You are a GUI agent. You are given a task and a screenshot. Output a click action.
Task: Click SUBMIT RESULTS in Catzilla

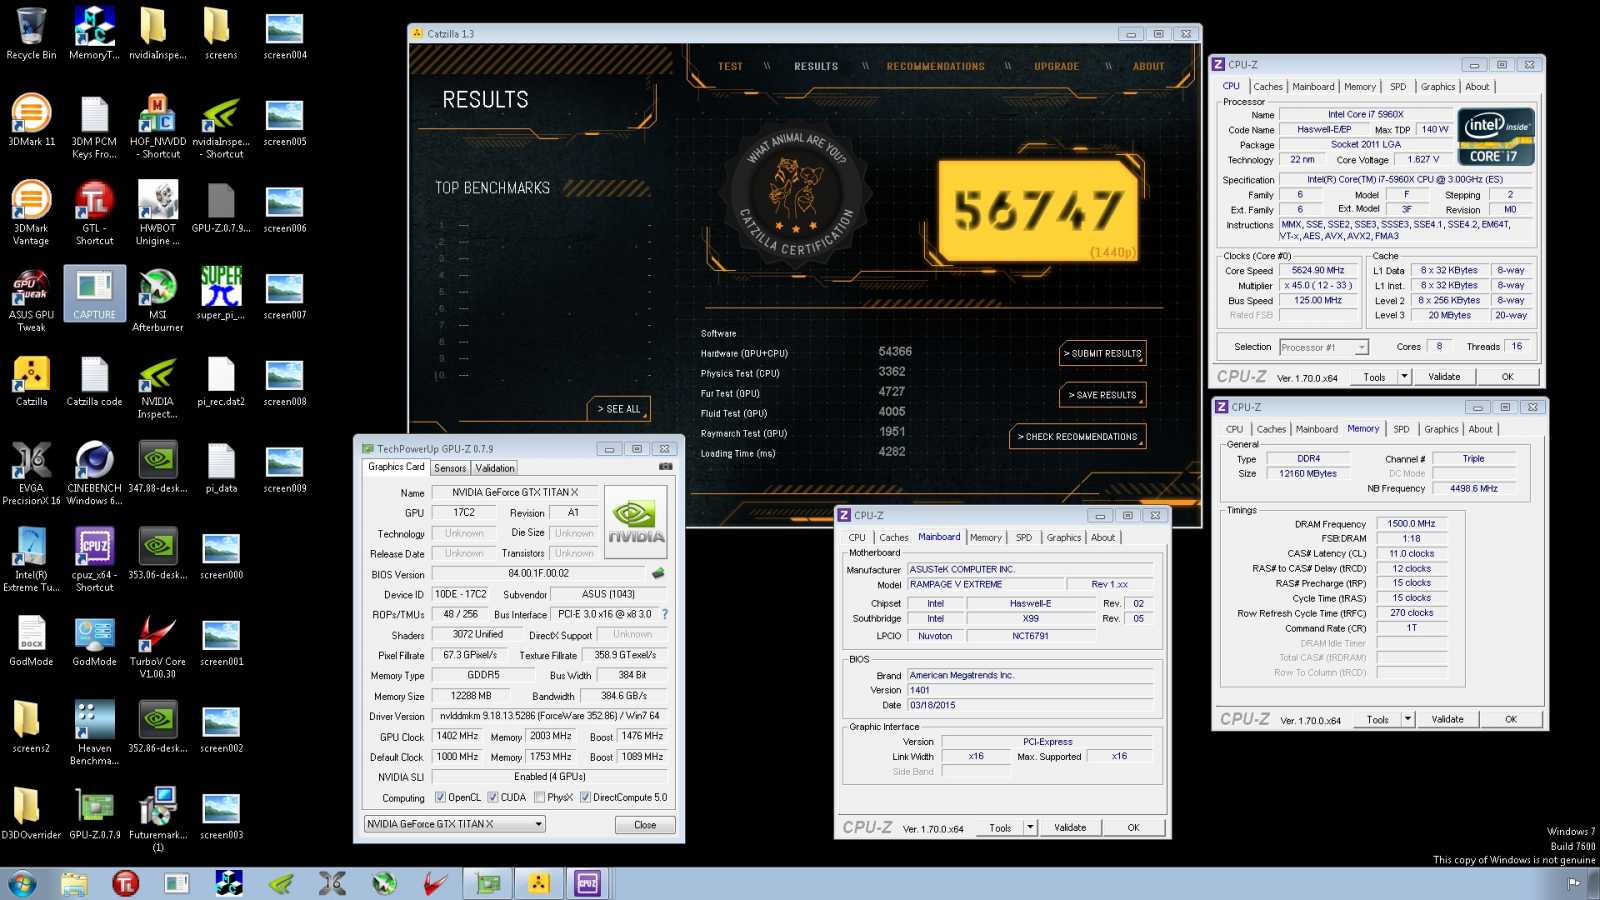pyautogui.click(x=1103, y=354)
